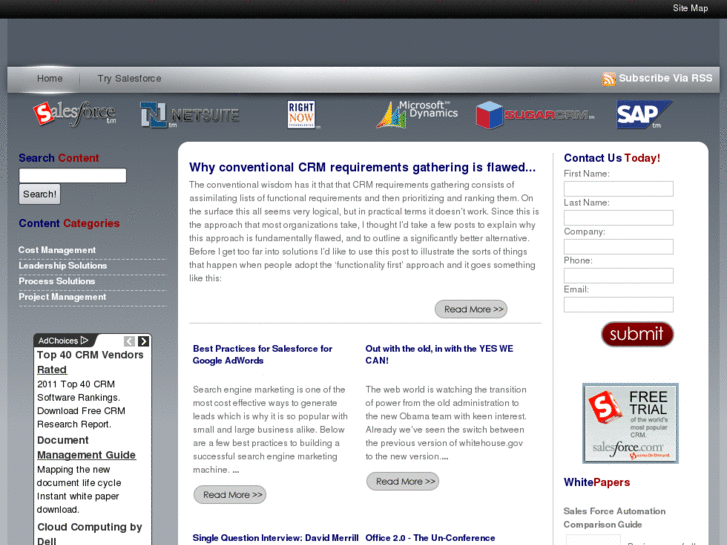Click the Search! button
Screen dimensions: 727x545
coord(39,194)
